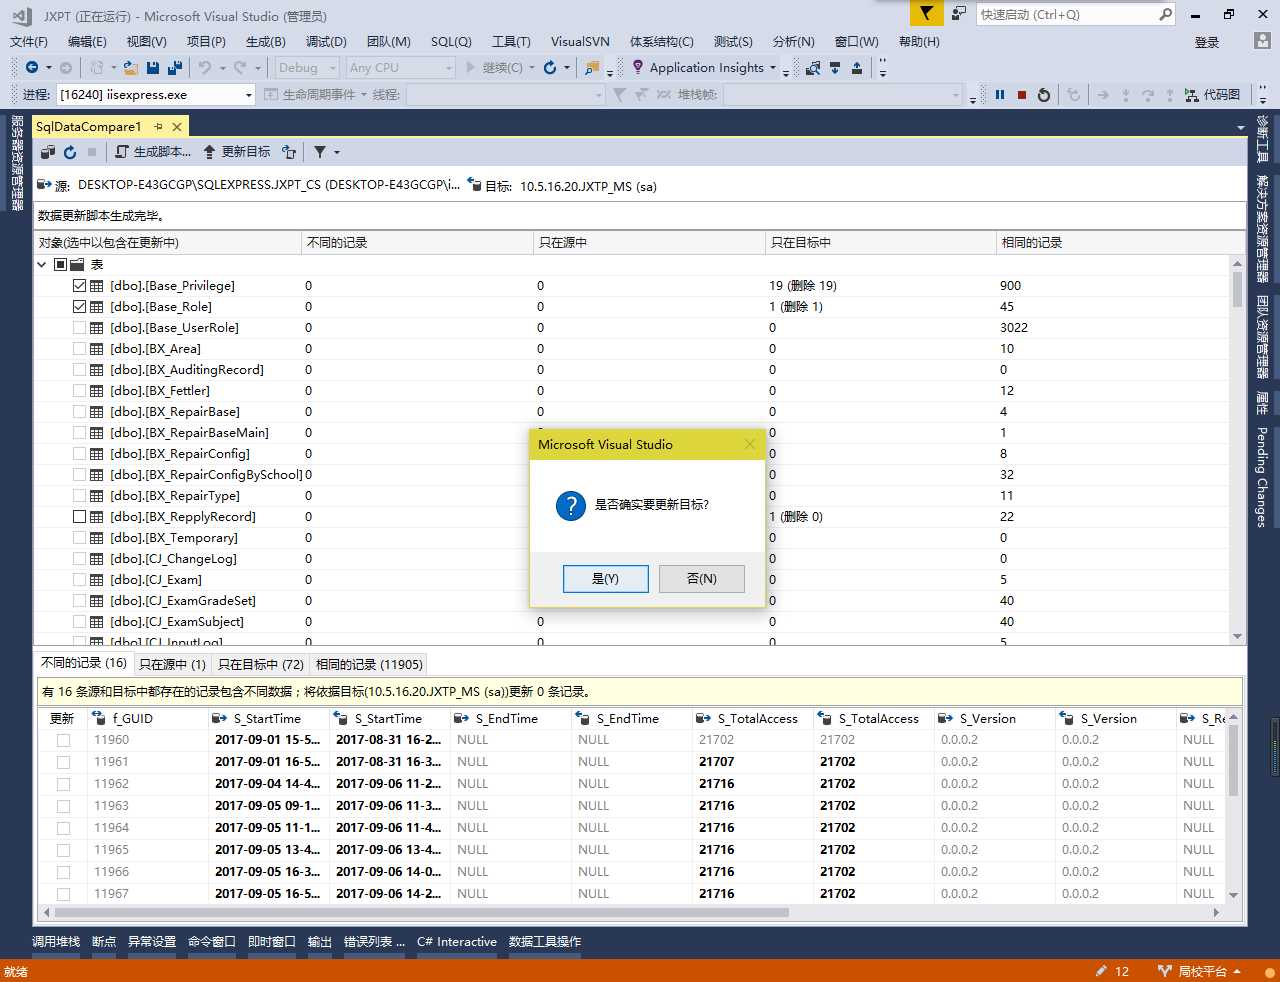Screen dimensions: 1280x982
Task: Click the red stop debugging icon
Action: [x=1022, y=94]
